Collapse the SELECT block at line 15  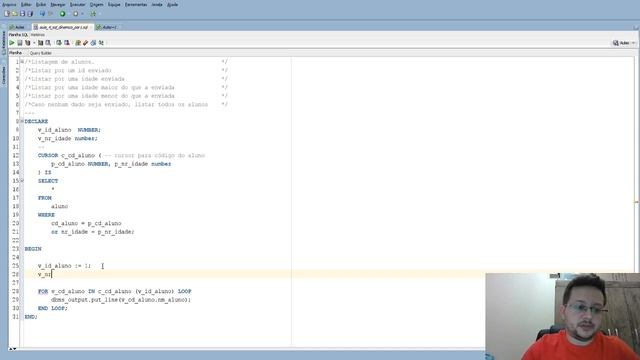coord(22,180)
